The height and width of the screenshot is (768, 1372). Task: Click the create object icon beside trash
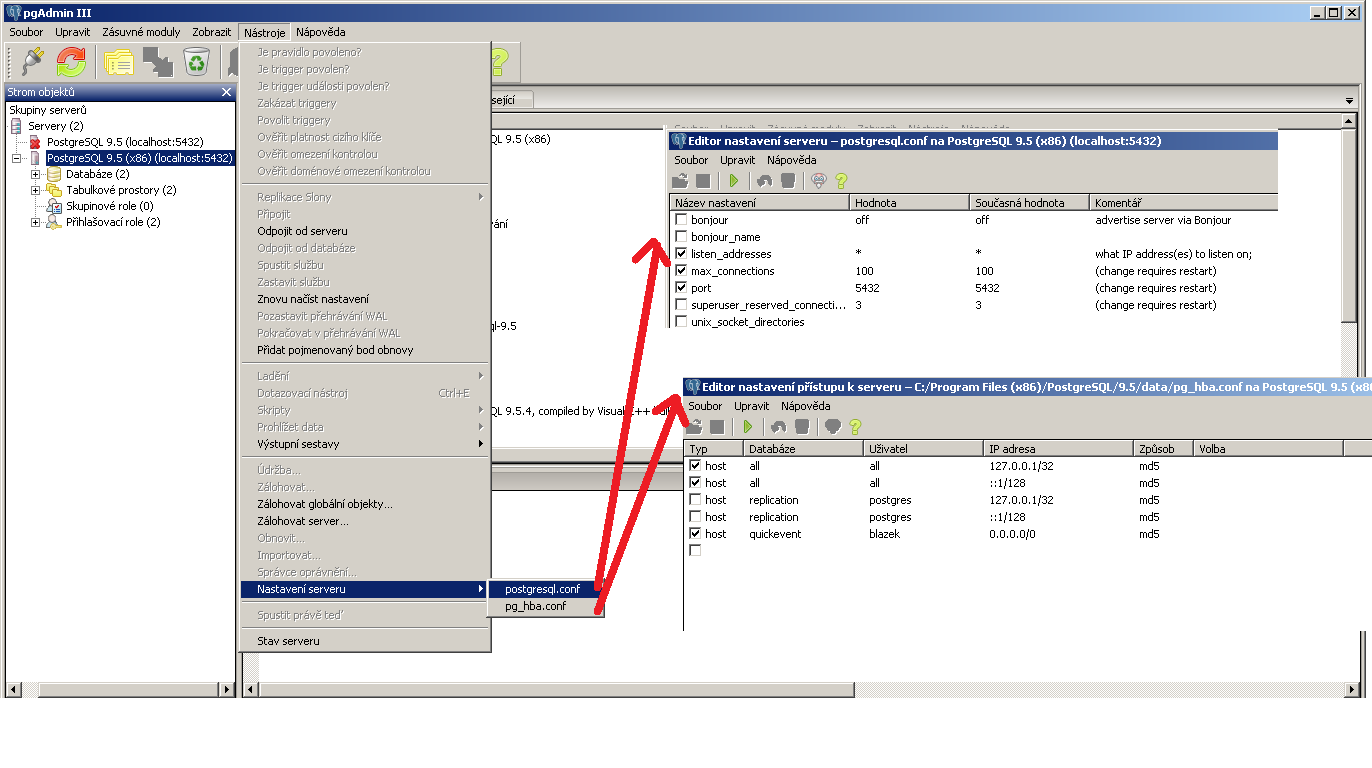pos(158,62)
